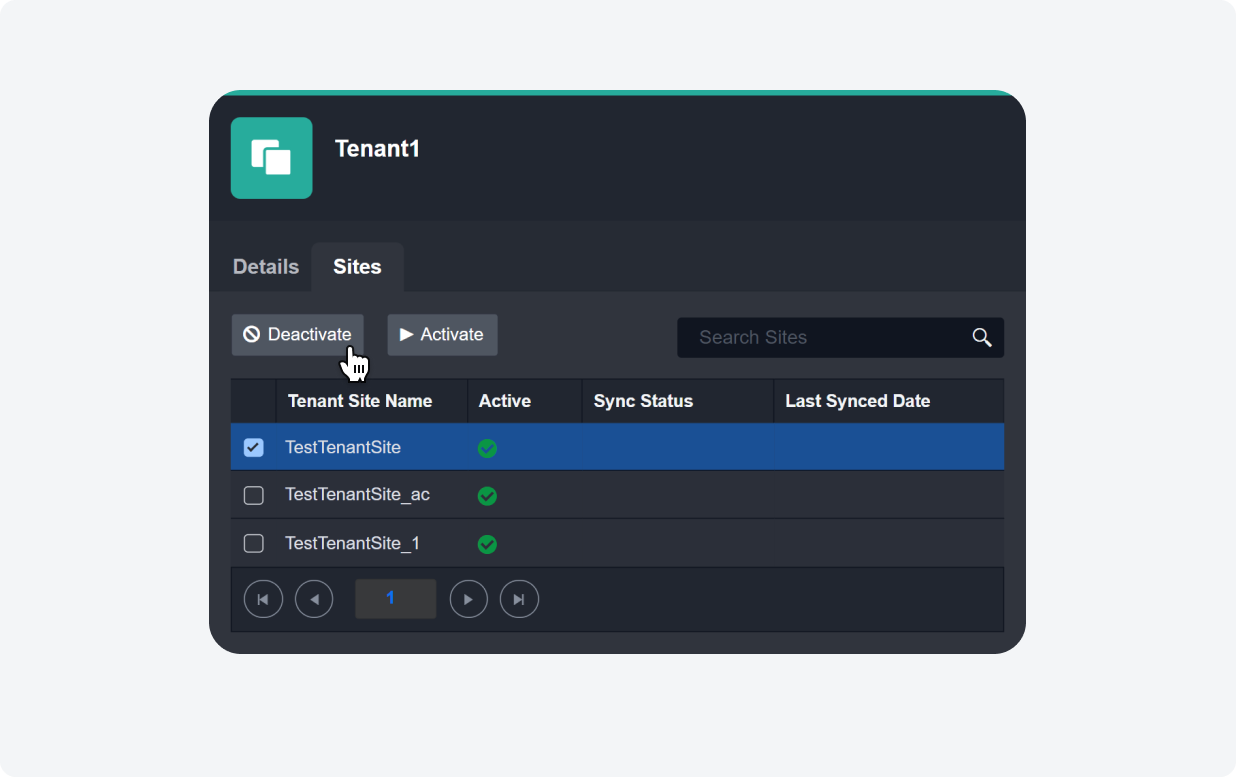This screenshot has height=777, width=1236.
Task: Go to the next page of sites
Action: click(468, 599)
